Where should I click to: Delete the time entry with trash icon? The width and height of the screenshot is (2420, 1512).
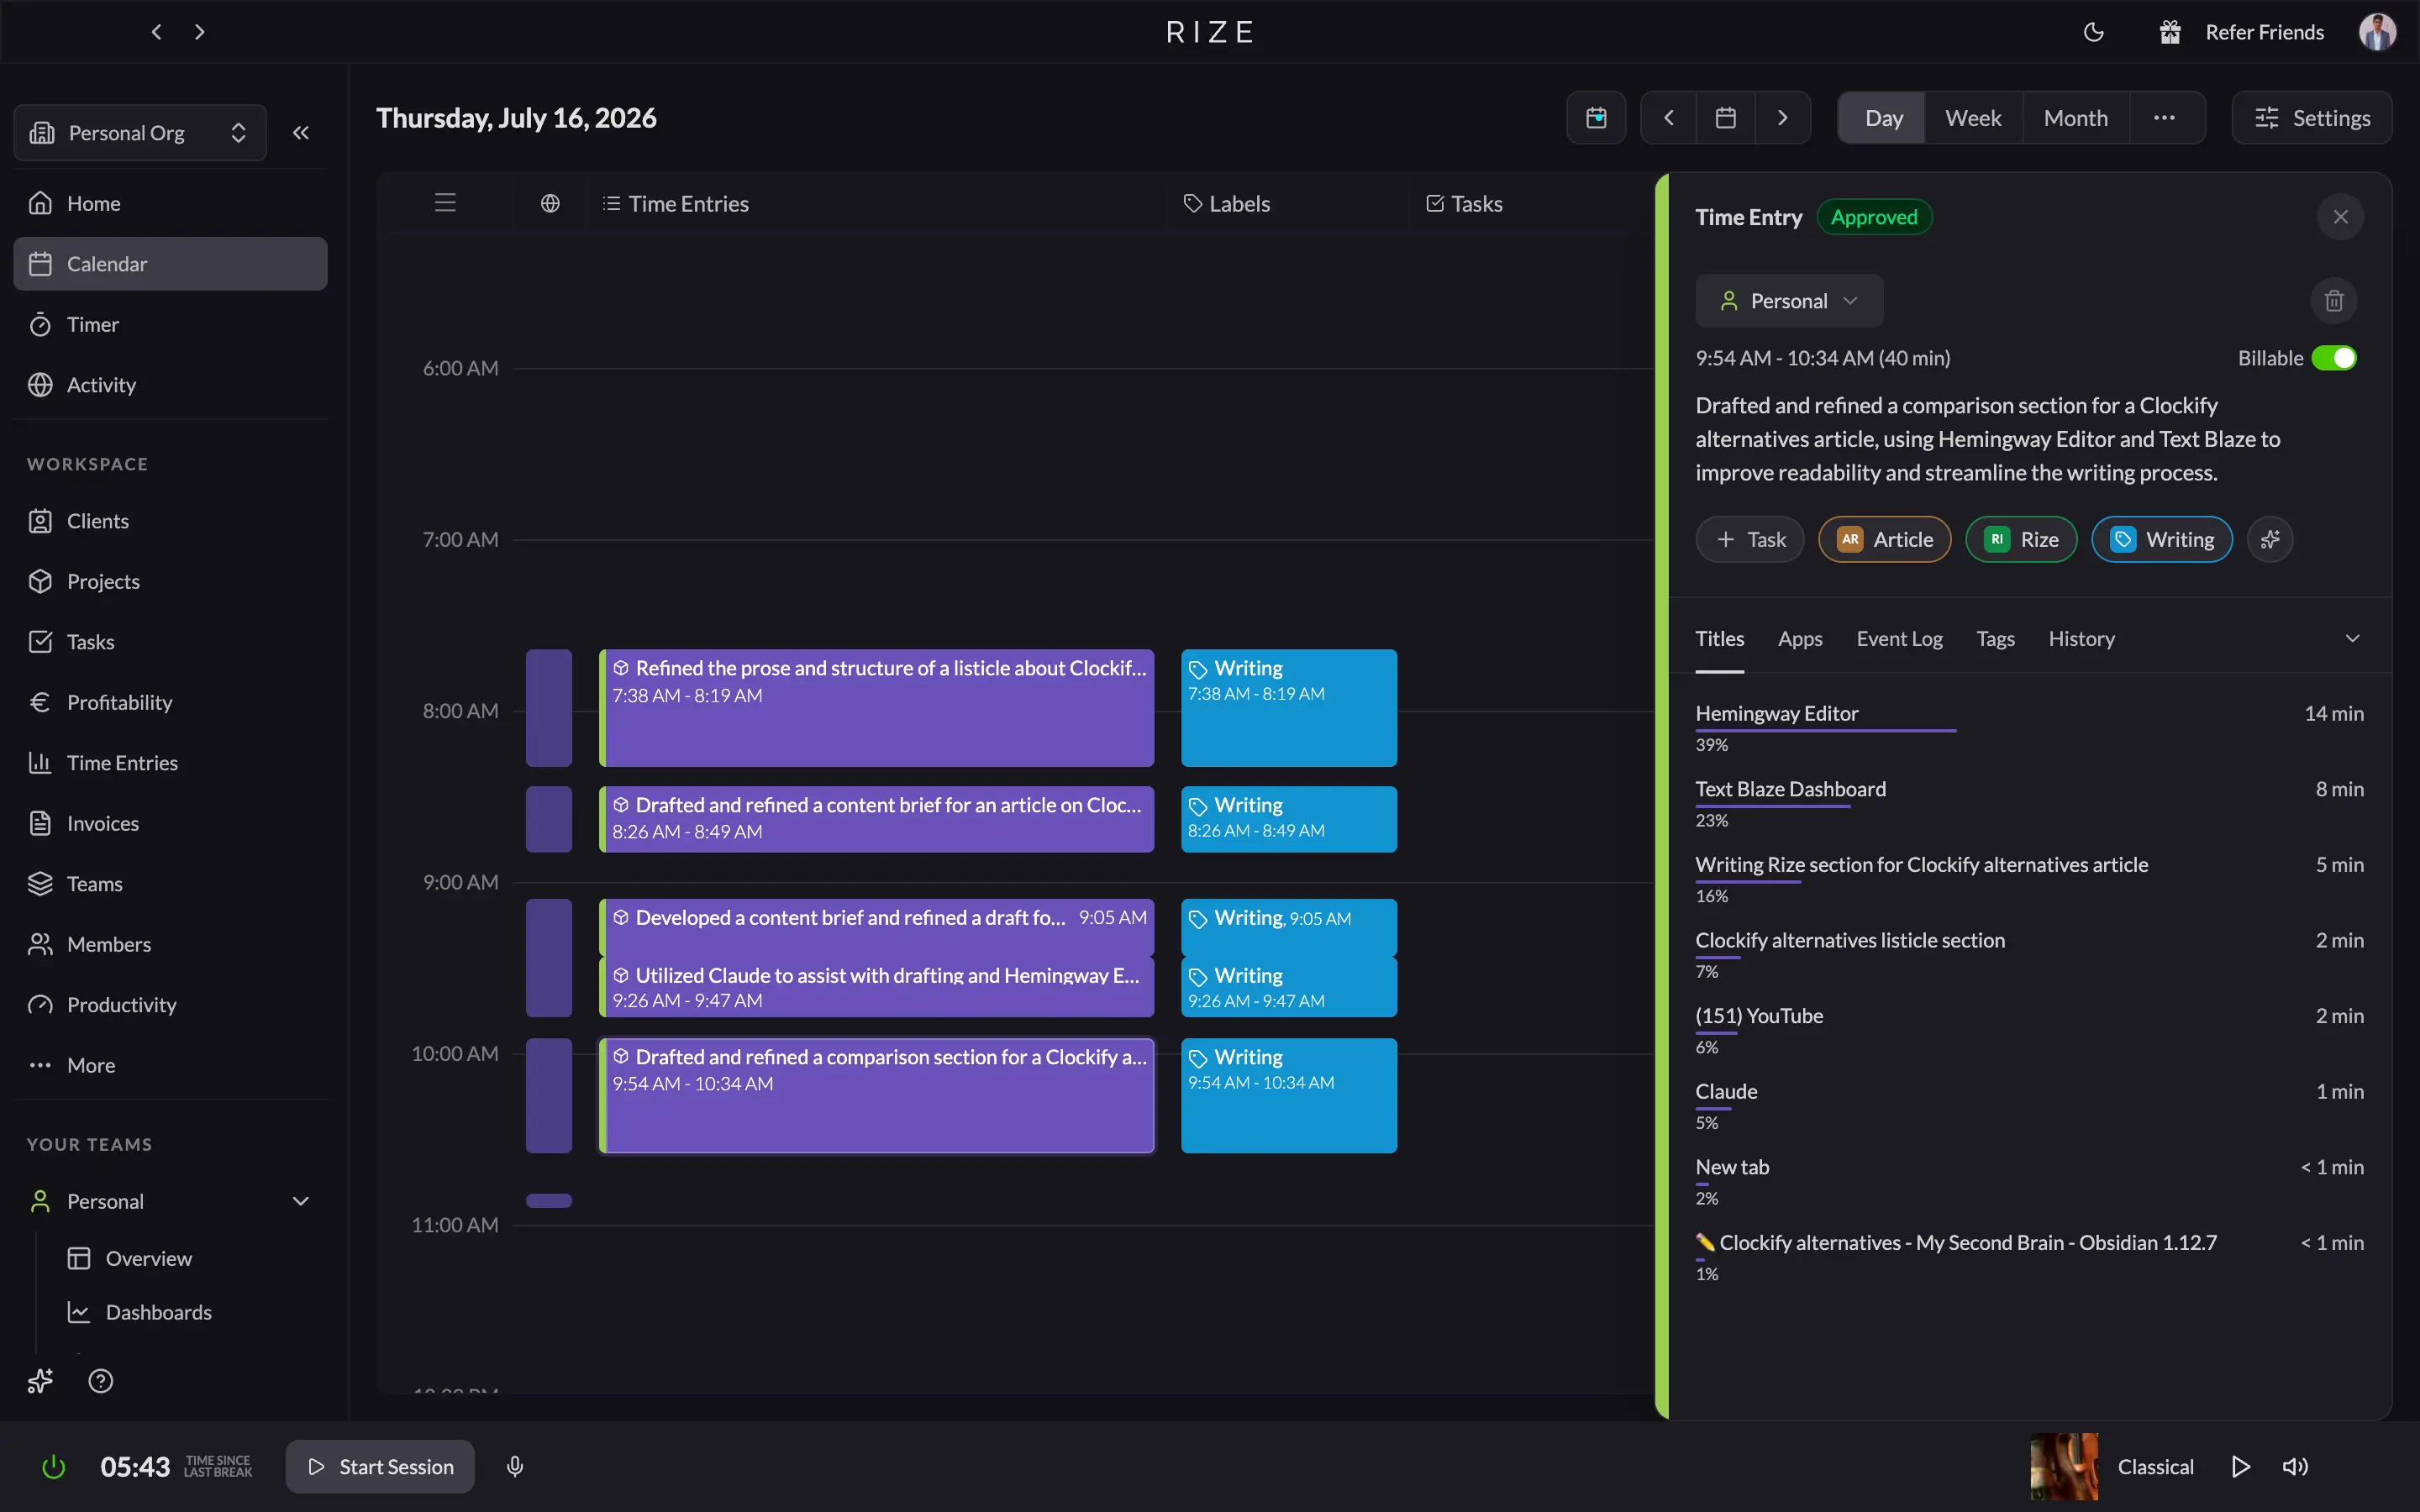(2334, 301)
